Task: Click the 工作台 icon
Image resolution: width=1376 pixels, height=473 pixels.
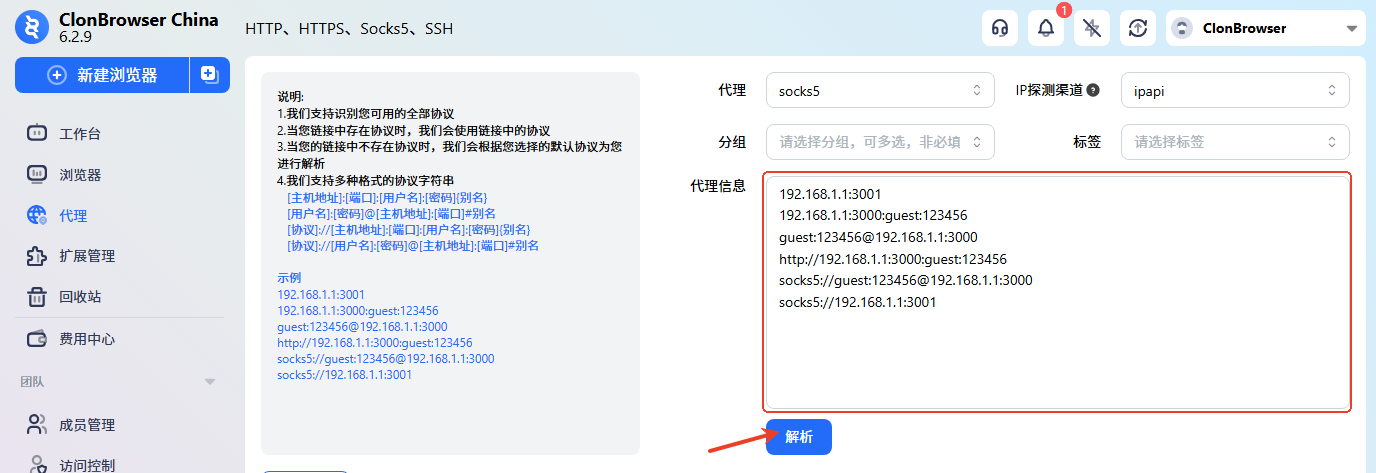Action: [37, 133]
